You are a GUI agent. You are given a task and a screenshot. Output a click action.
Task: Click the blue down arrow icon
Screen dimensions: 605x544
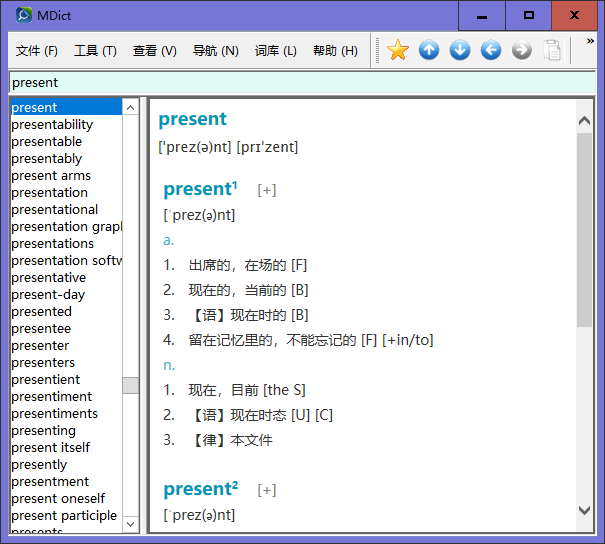pos(460,50)
